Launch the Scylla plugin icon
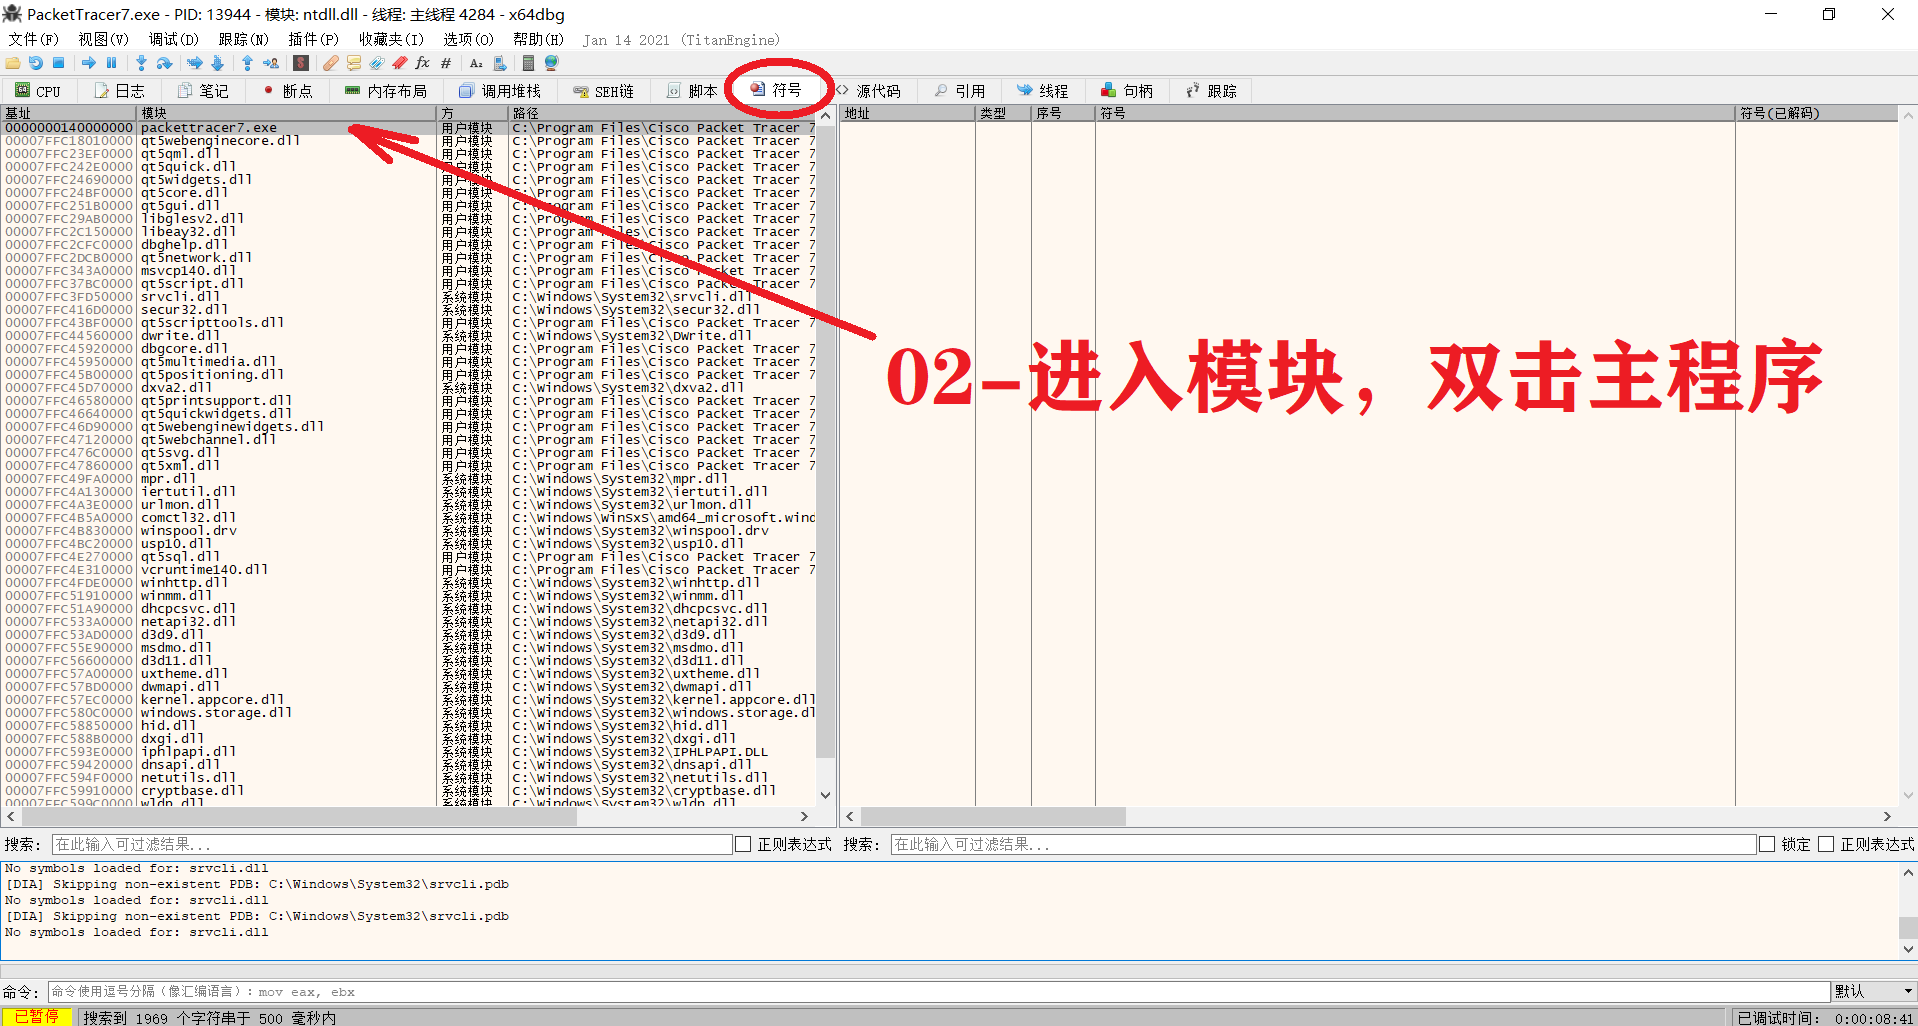The width and height of the screenshot is (1918, 1026). (301, 63)
